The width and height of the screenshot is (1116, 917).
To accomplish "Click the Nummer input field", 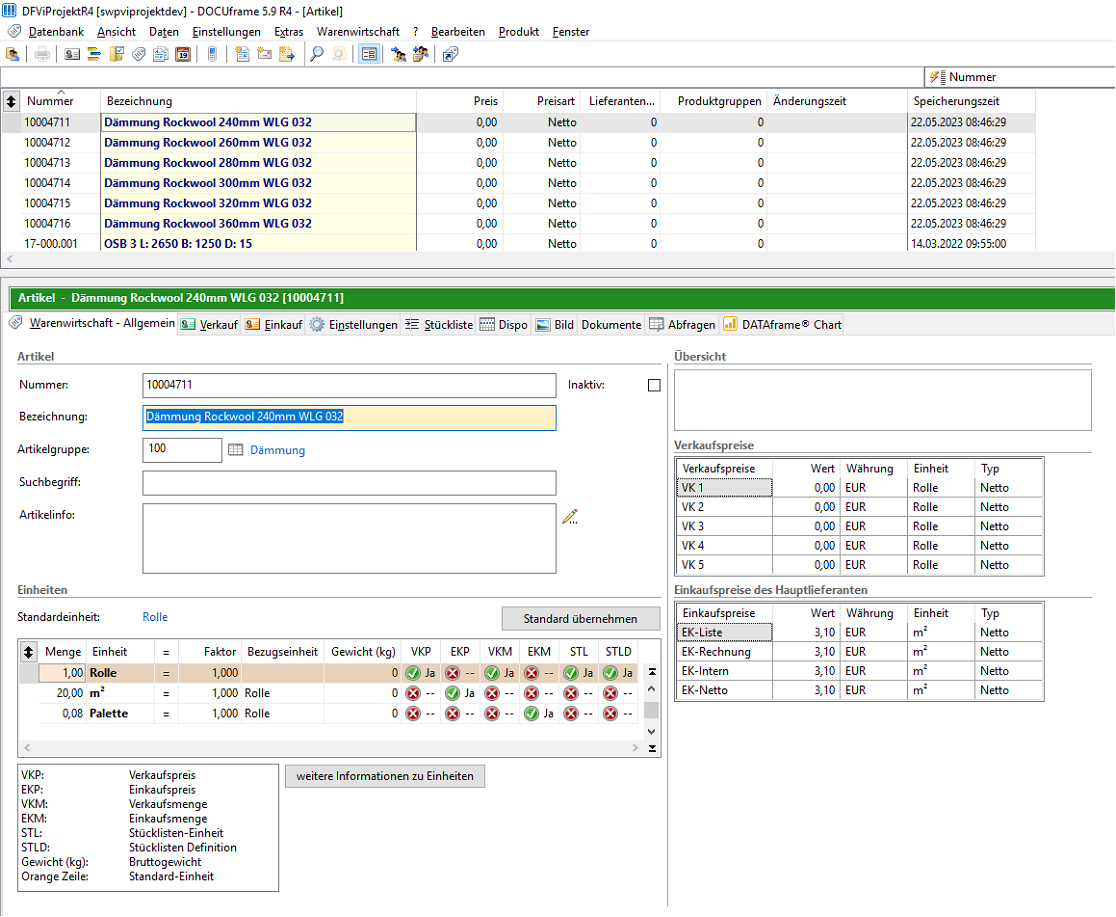I will pos(349,385).
